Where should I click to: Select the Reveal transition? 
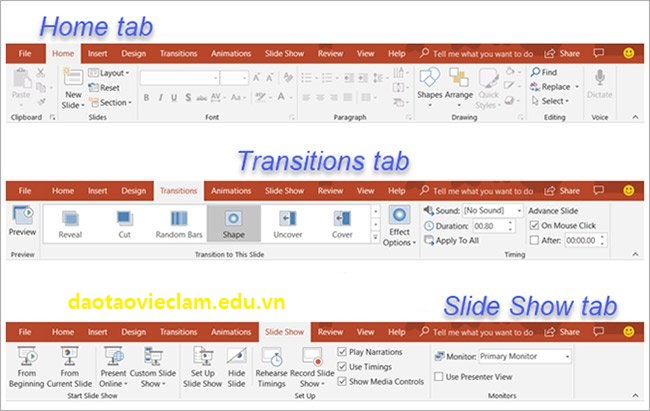pos(70,224)
